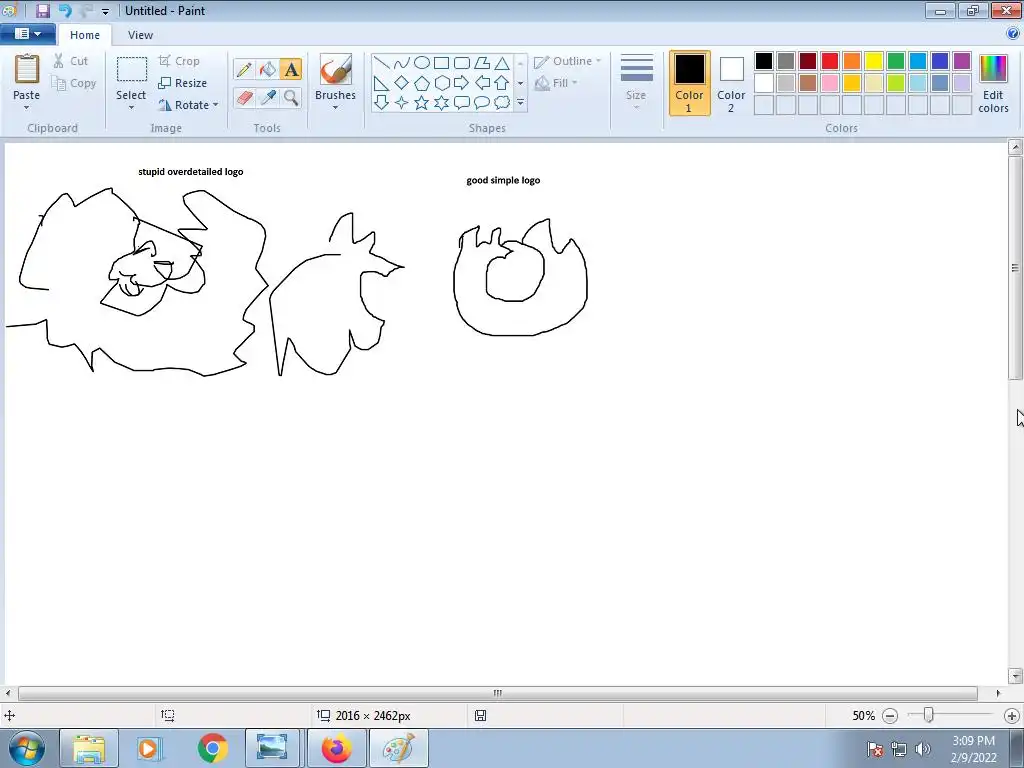
Task: Choose the Five-point star shape
Action: point(422,103)
